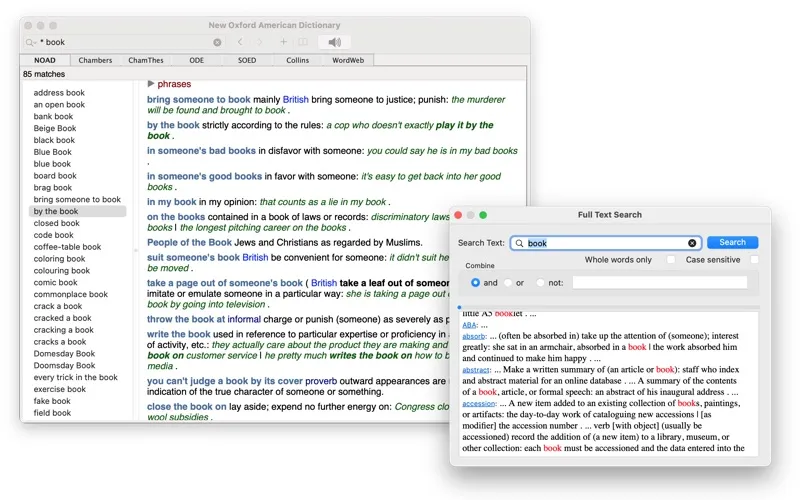Image resolution: width=800 pixels, height=500 pixels.
Task: Clear the Full Text Search field
Action: click(692, 243)
